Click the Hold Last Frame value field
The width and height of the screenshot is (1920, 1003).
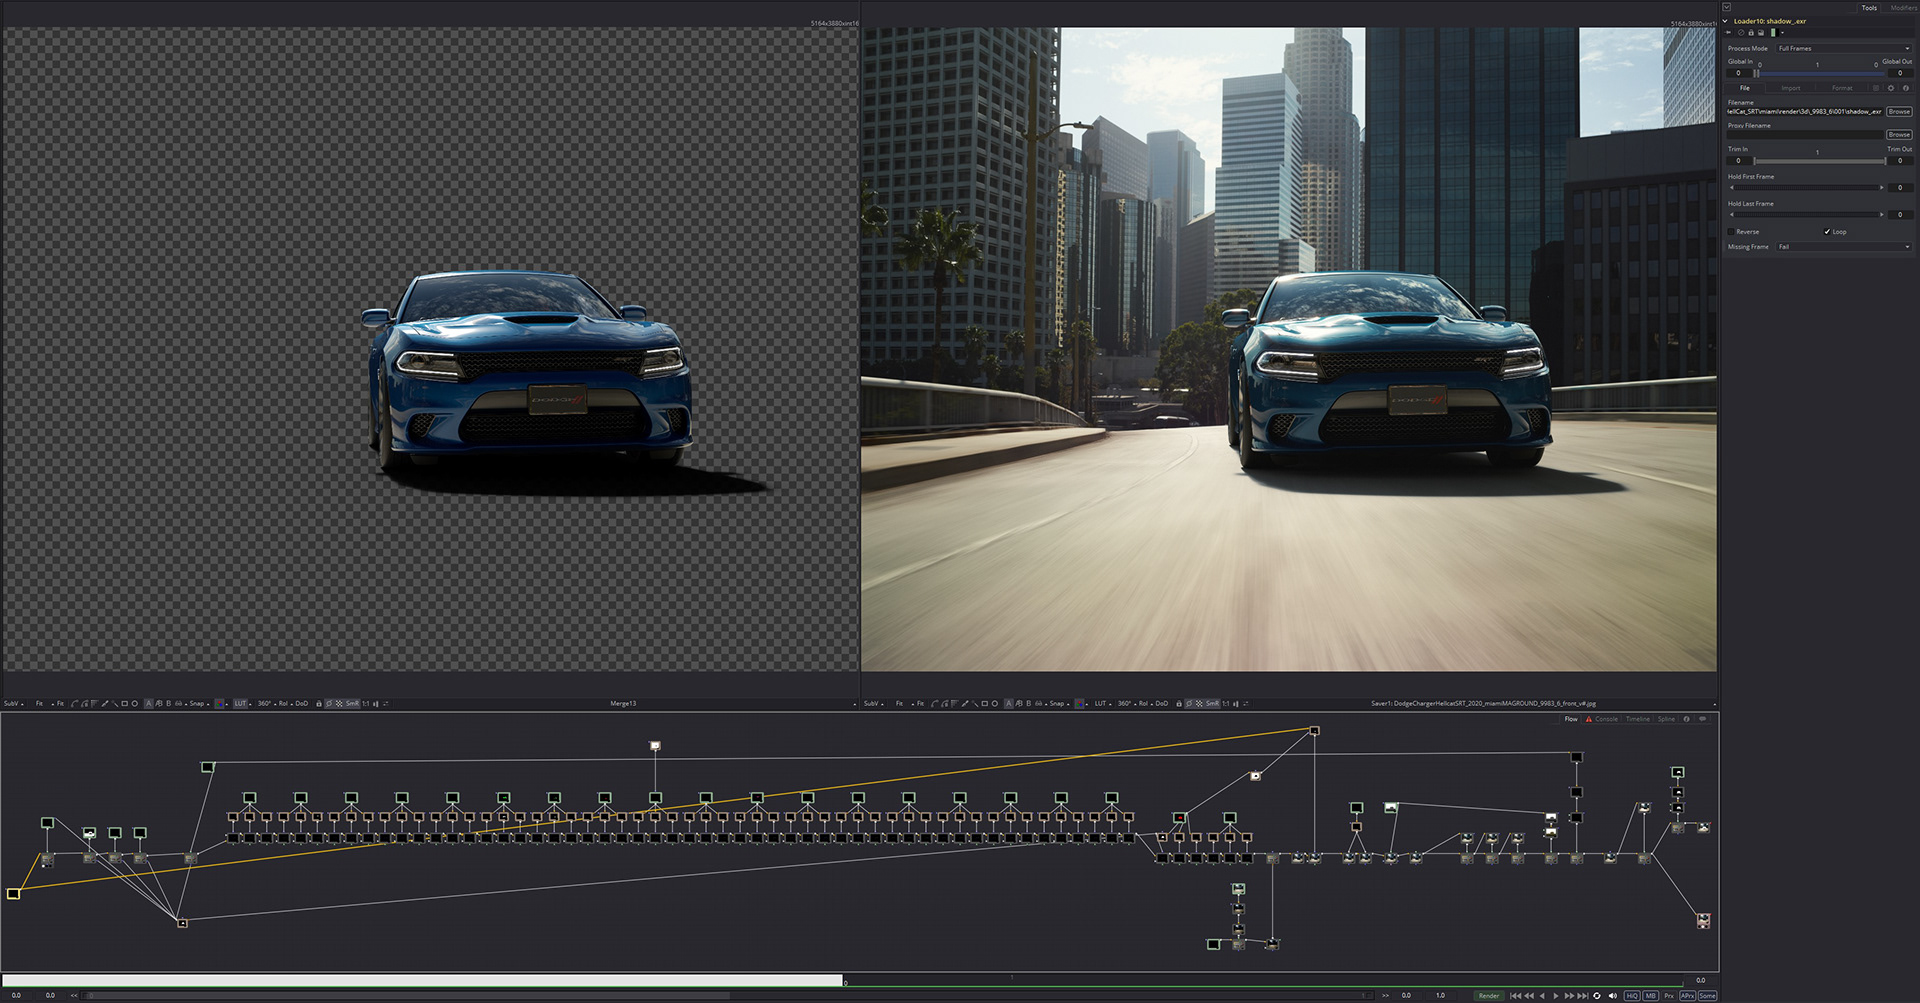(1900, 215)
